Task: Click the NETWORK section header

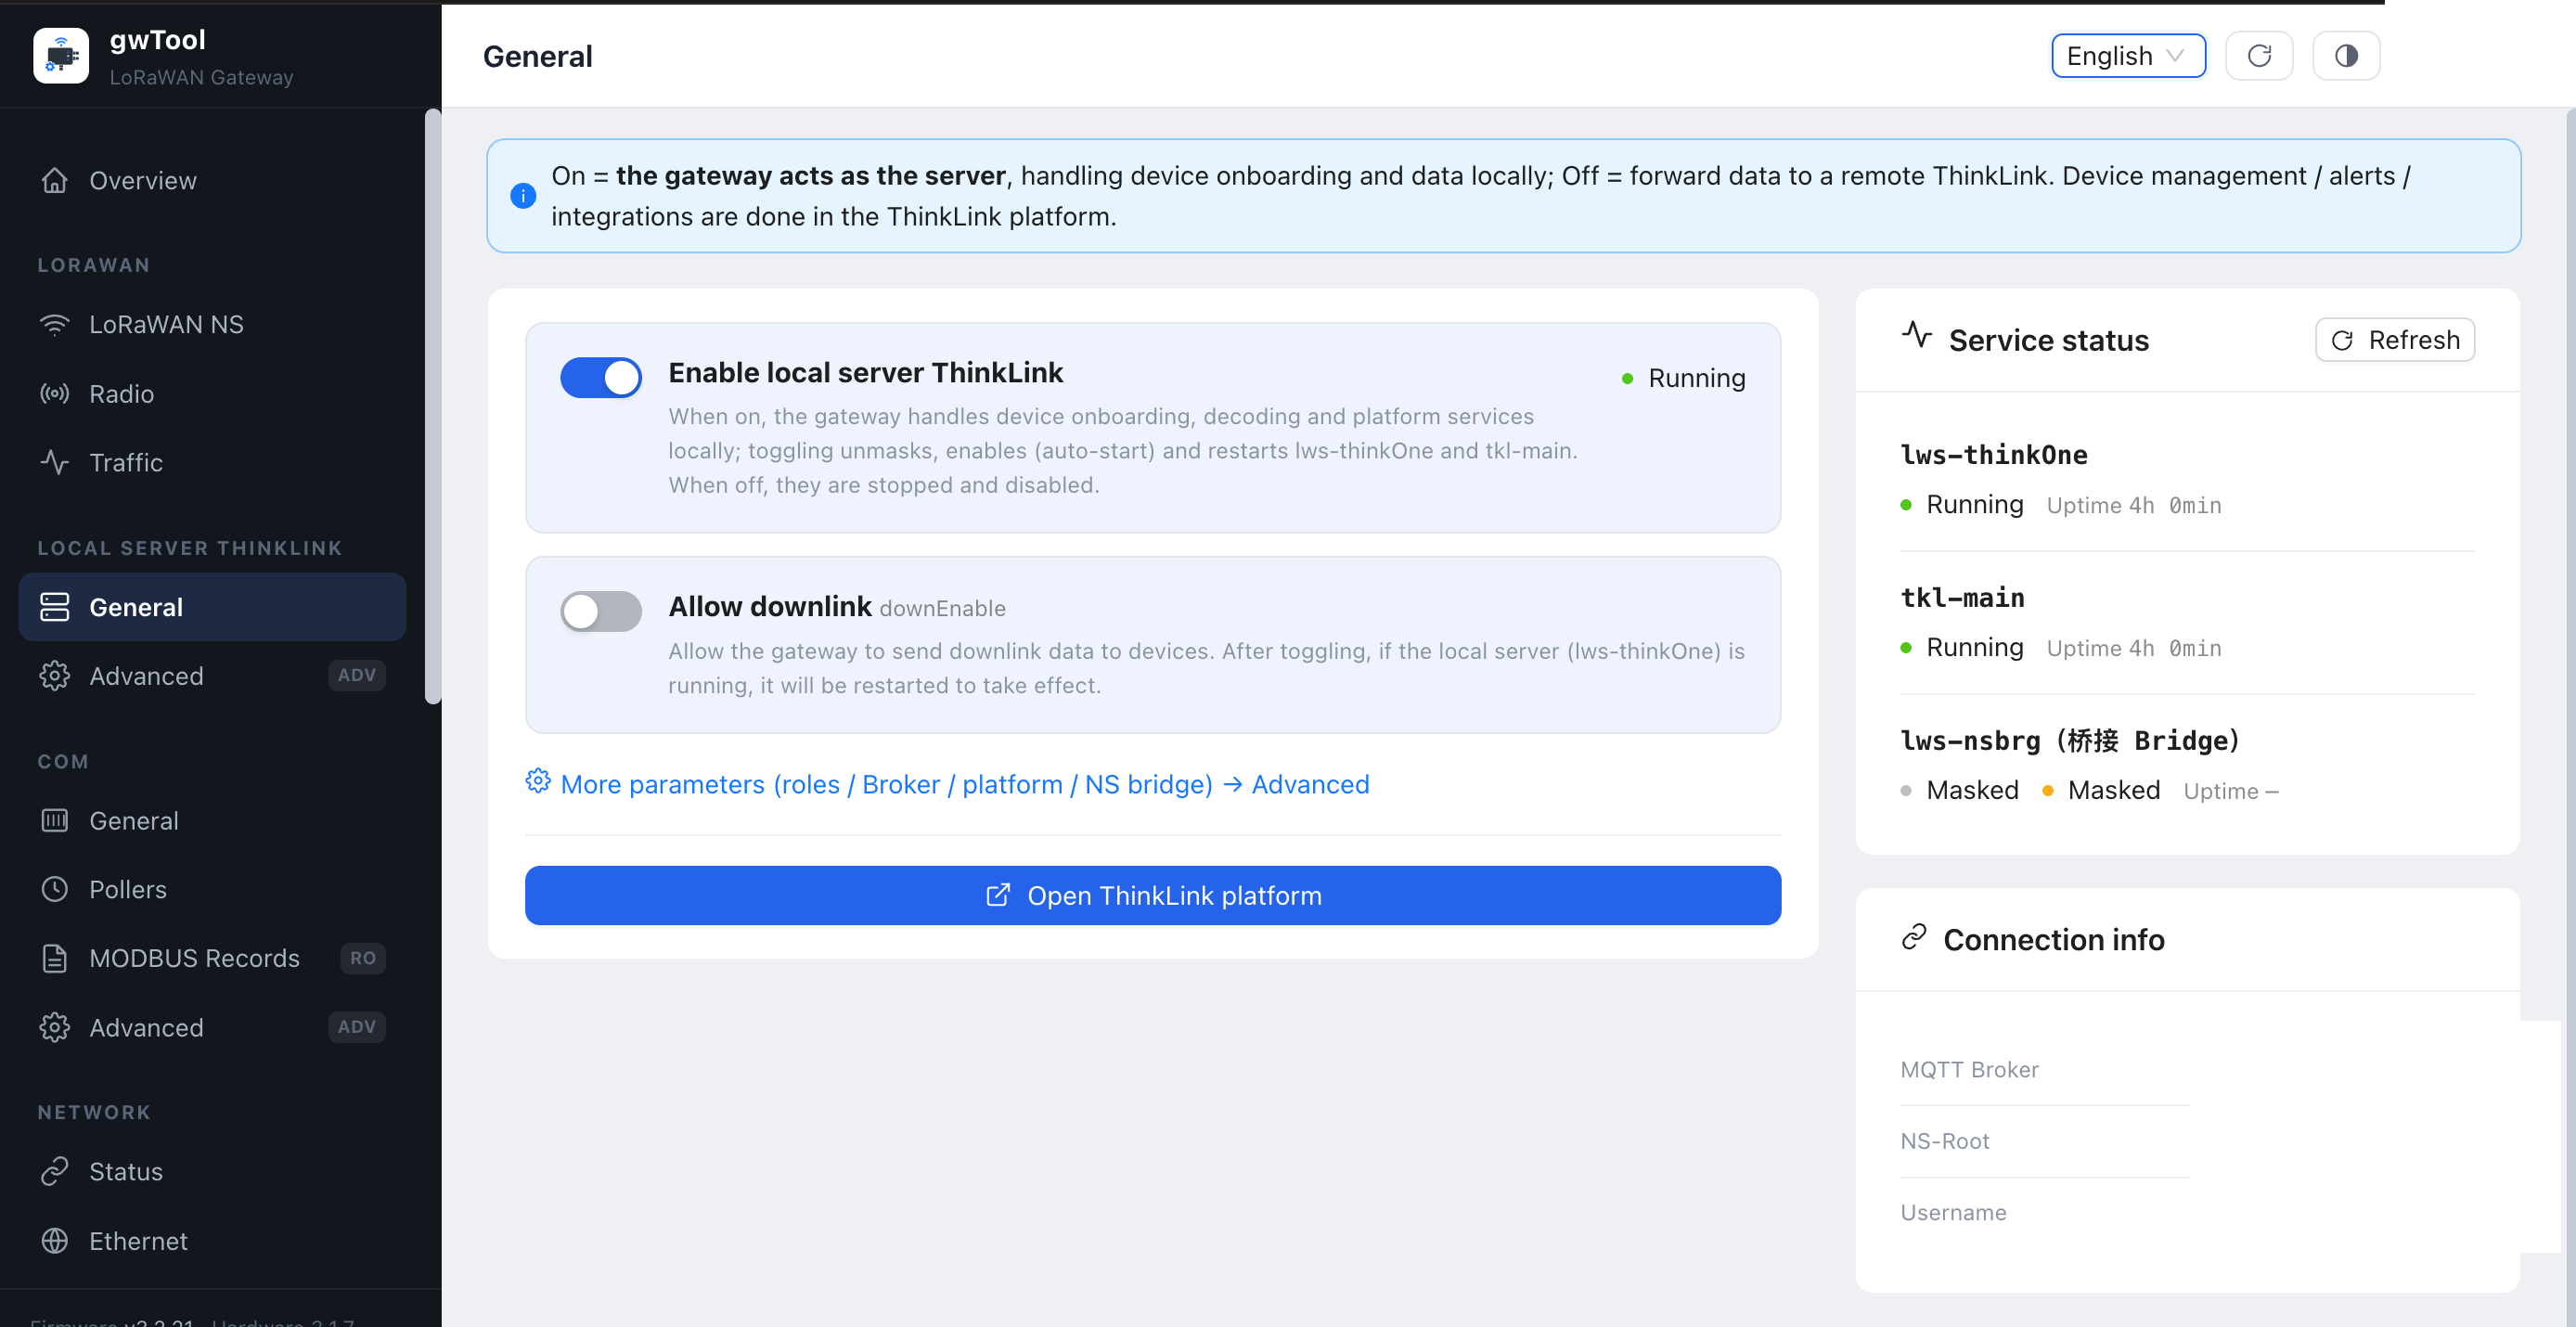Action: 94,1112
